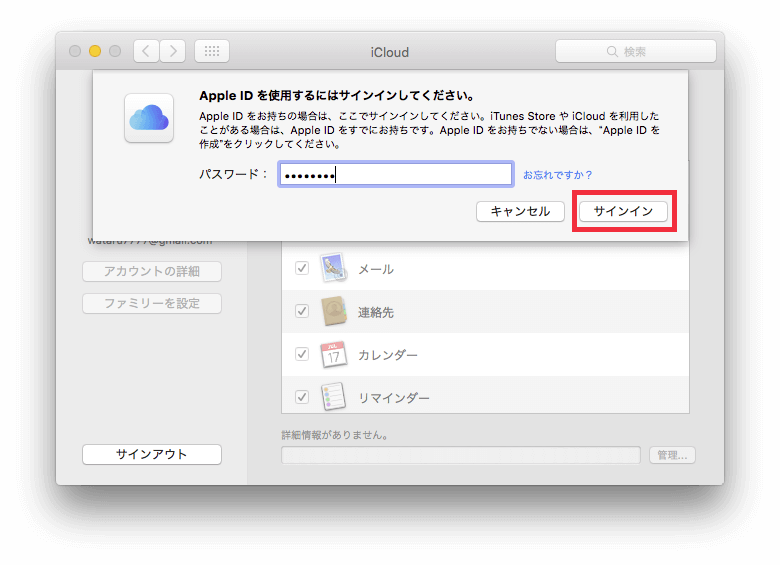This screenshot has height=565, width=780.
Task: Toggle the カレンダー checkbox
Action: [x=302, y=354]
